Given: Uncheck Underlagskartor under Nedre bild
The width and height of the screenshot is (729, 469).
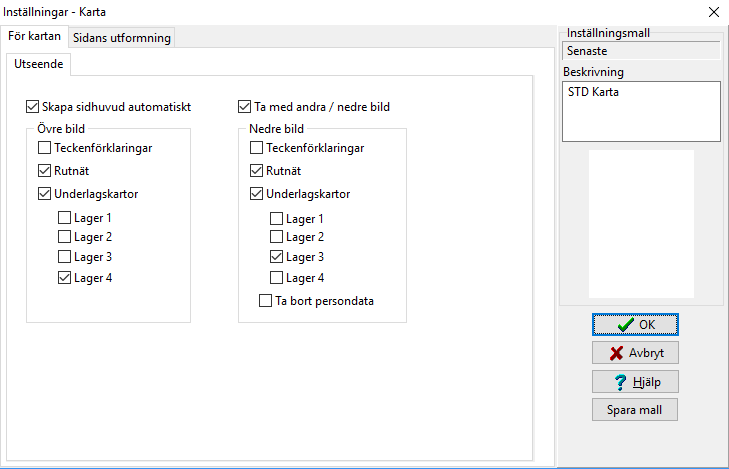Looking at the screenshot, I should click(x=256, y=193).
